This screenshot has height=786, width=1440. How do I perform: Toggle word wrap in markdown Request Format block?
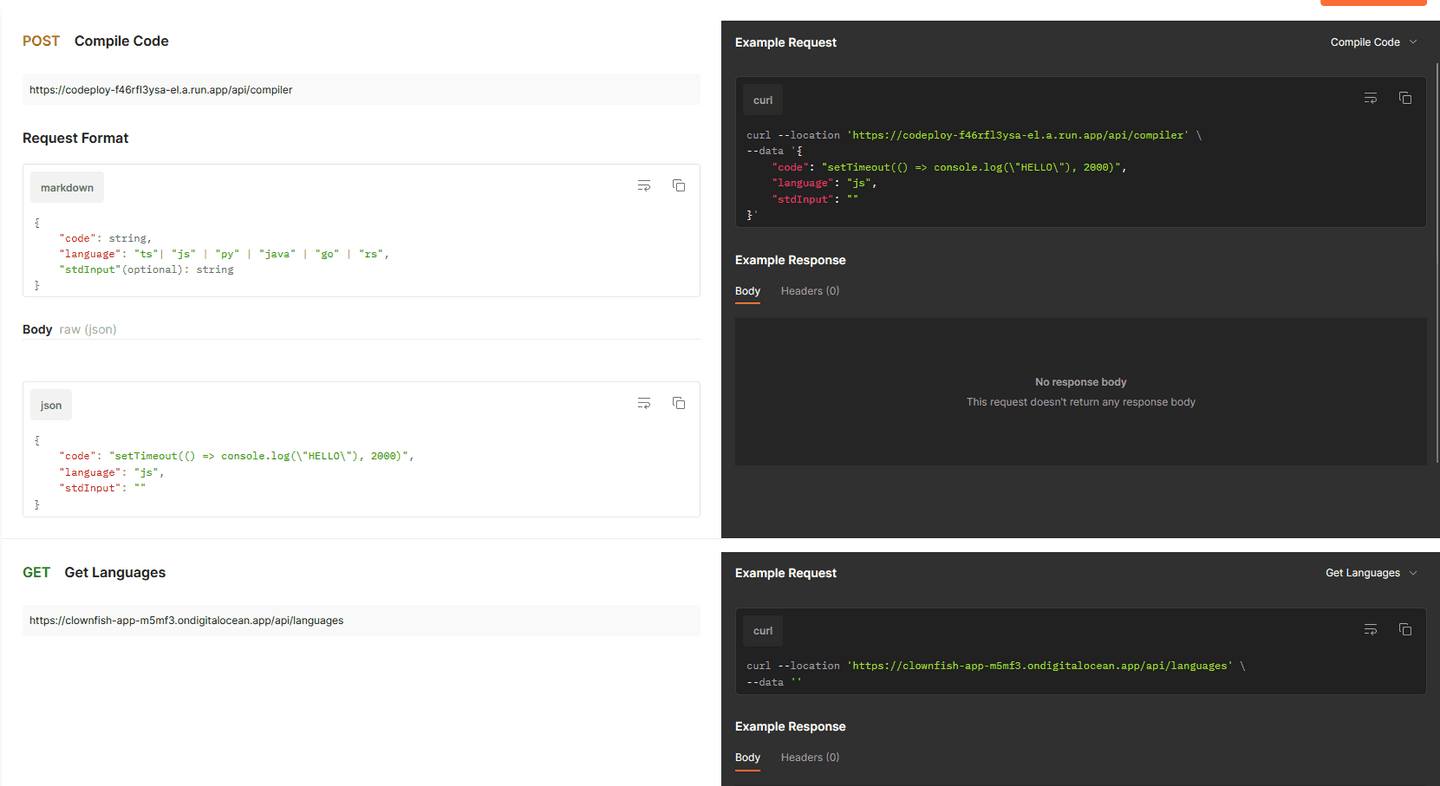click(644, 186)
